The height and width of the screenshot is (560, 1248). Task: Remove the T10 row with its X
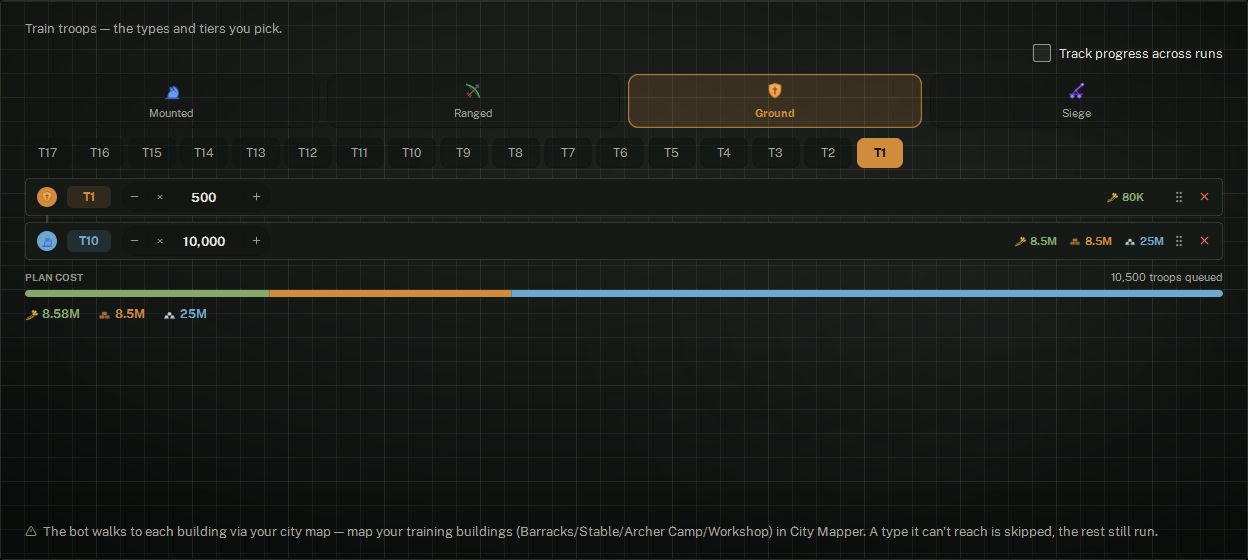click(x=1204, y=241)
